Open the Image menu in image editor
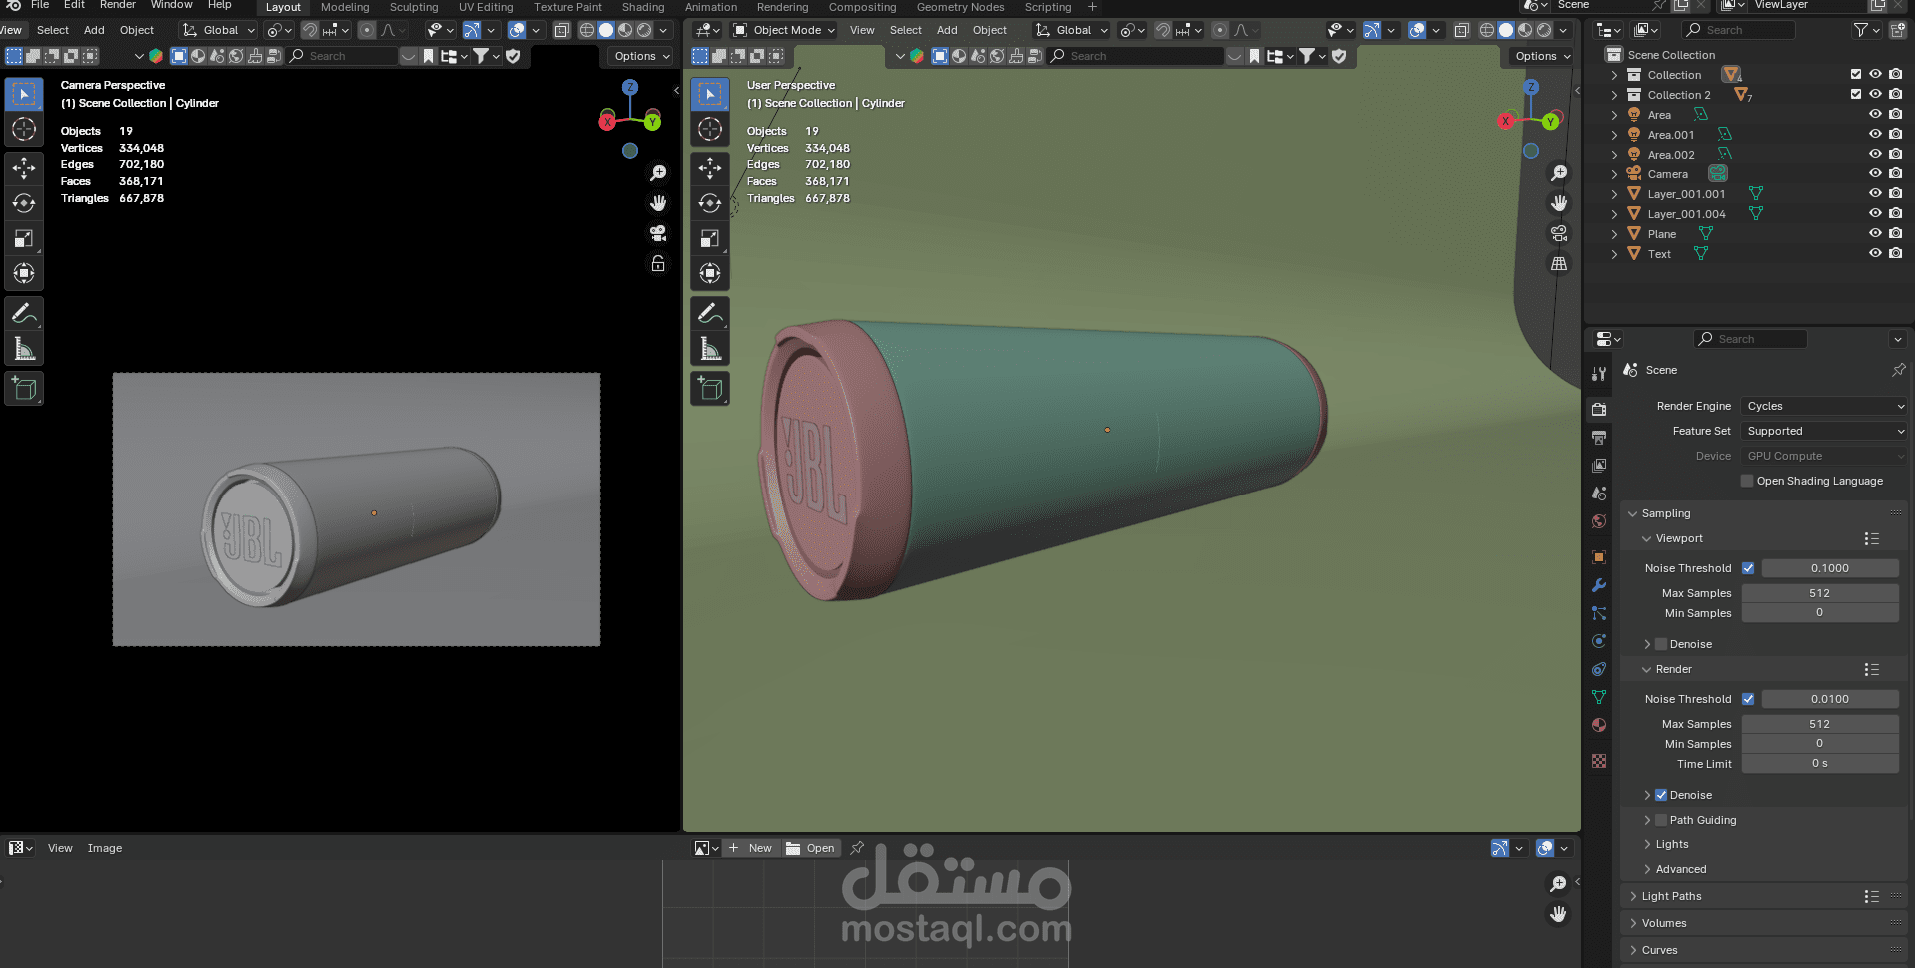This screenshot has width=1915, height=968. 105,848
